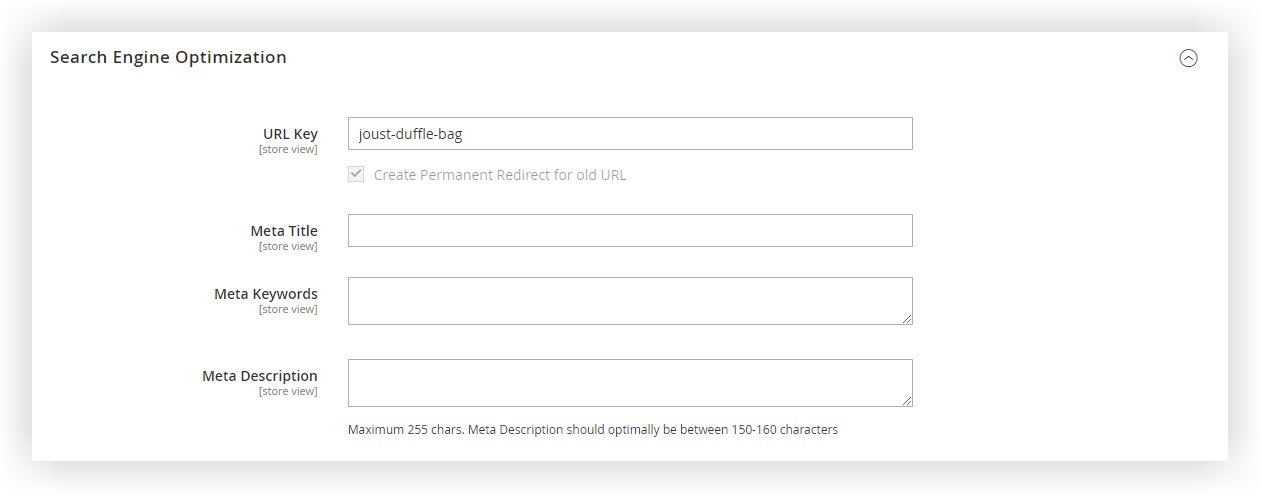
Task: Click the store view scope under Meta Description
Action: pyautogui.click(x=288, y=392)
